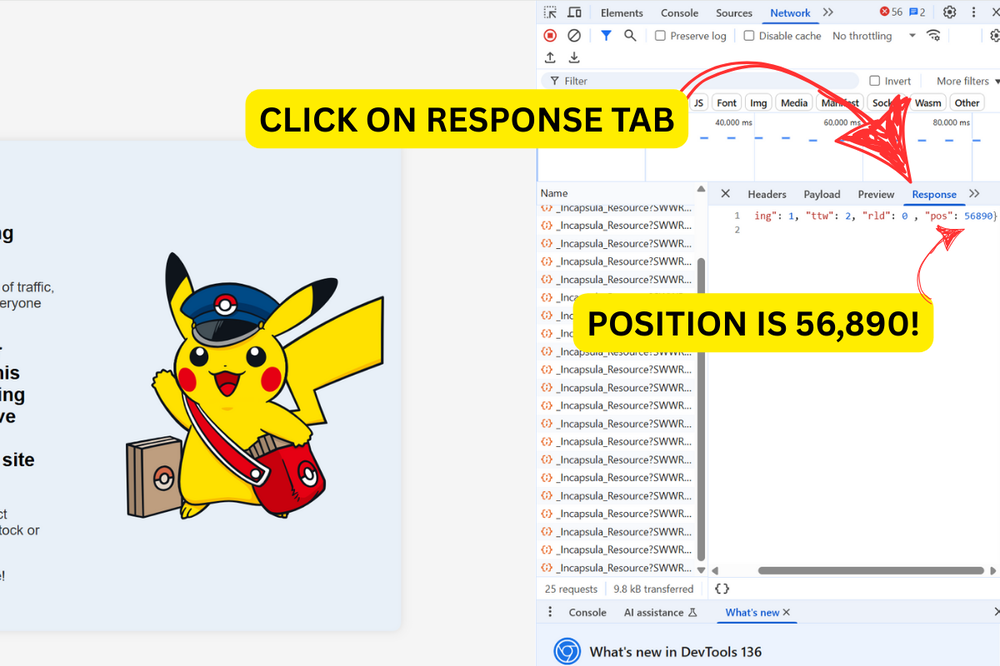Expand the More filters dropdown
1000x666 pixels.
point(967,81)
